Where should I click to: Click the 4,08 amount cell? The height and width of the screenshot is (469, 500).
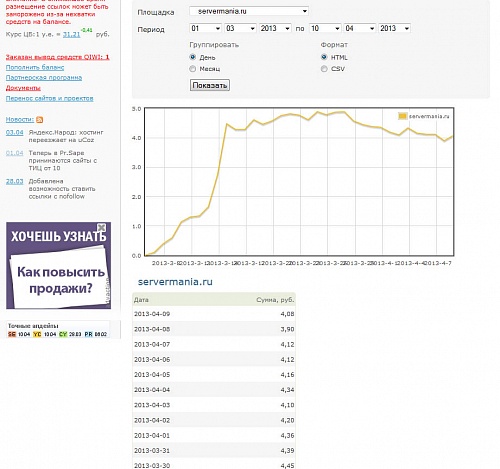287,314
